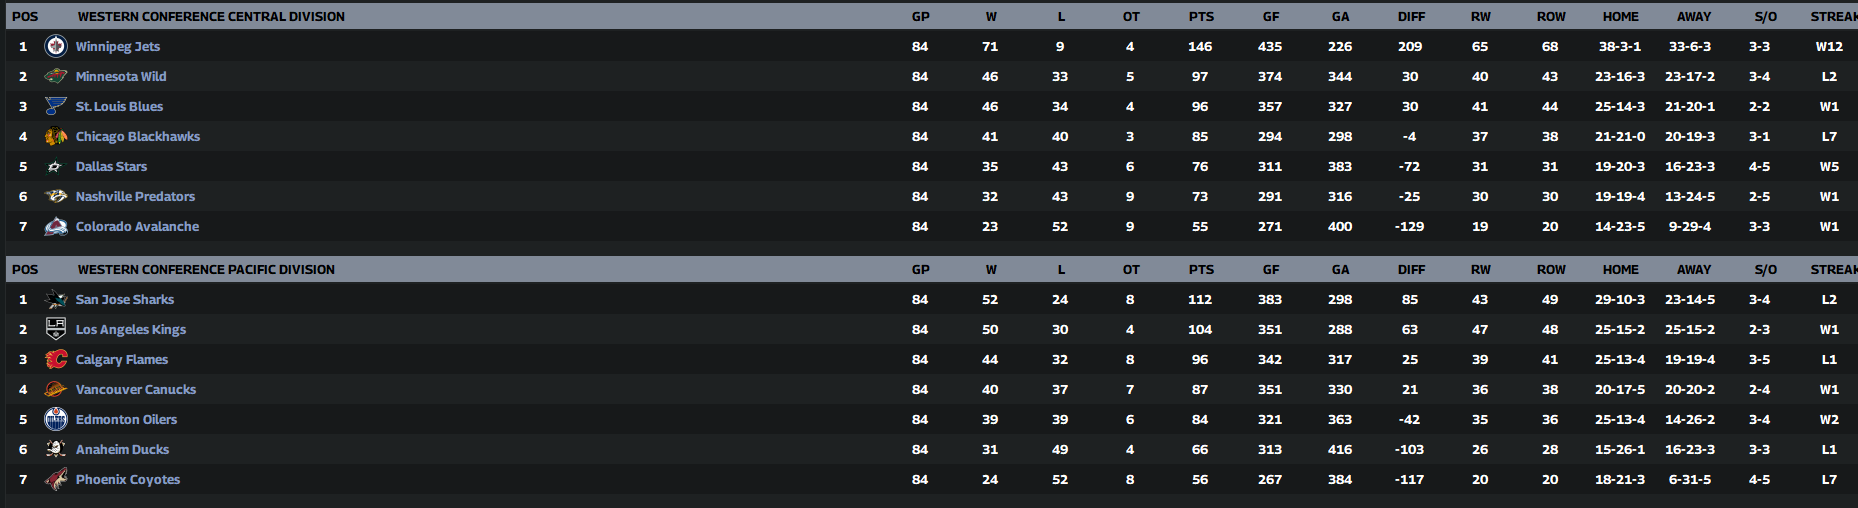Sort Central Division by HOME column header
1858x508 pixels.
[1620, 17]
